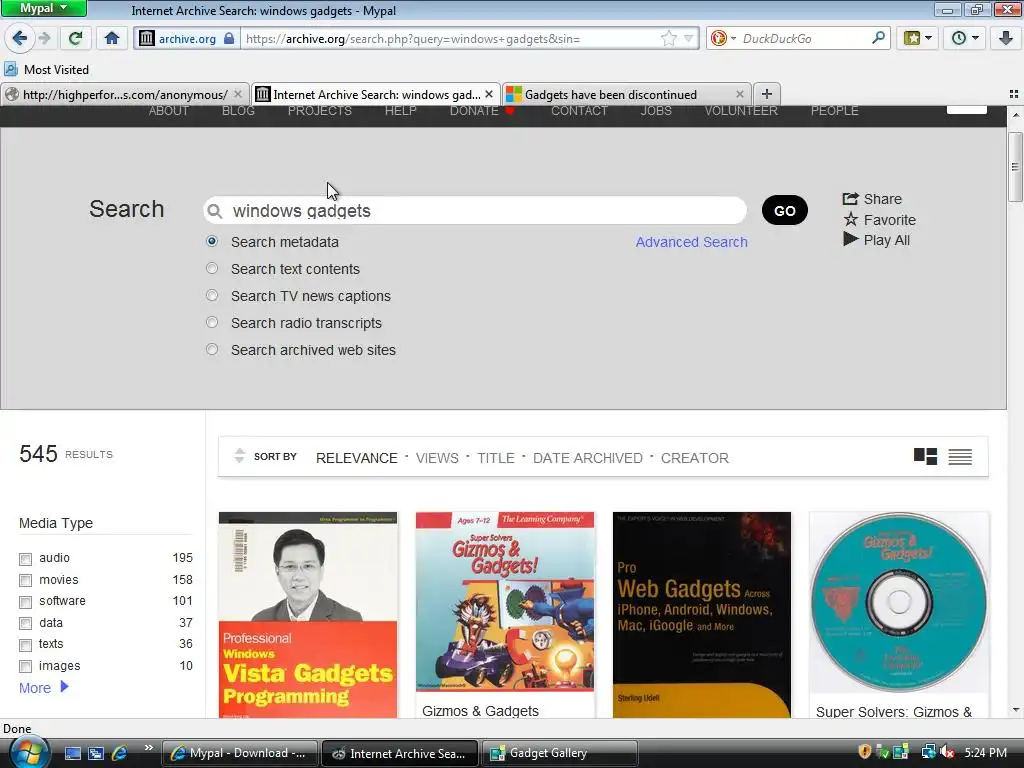Bookmark this page with the star icon
Screen dimensions: 1024x768
[x=669, y=39]
